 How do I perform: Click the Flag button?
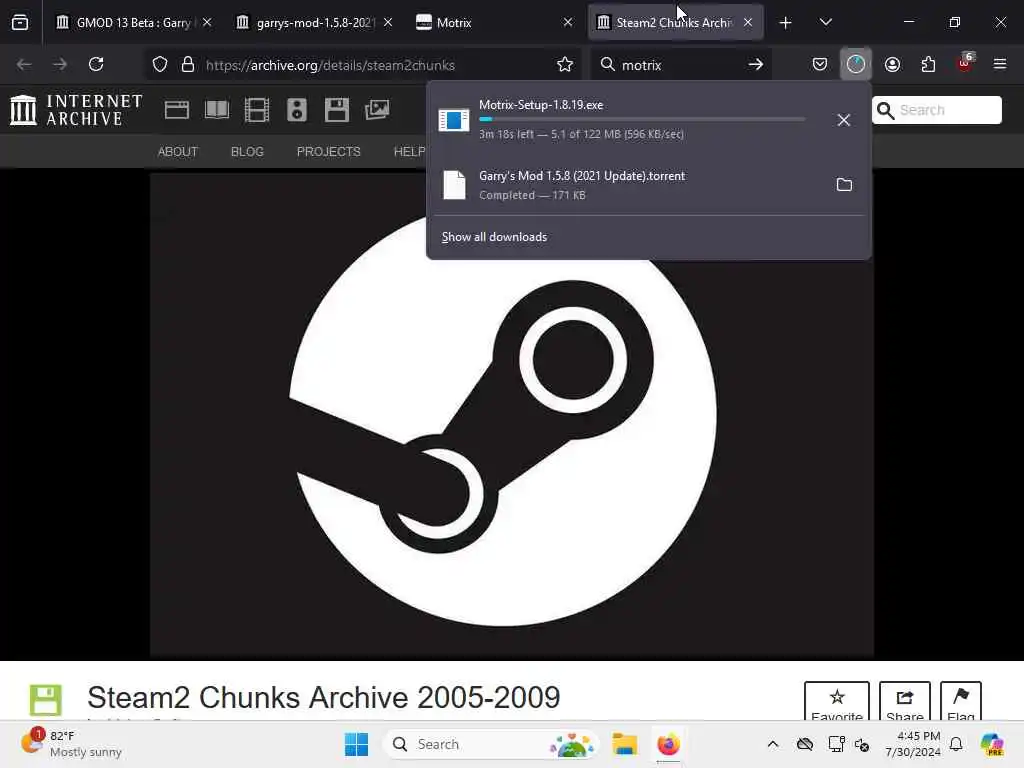point(961,702)
